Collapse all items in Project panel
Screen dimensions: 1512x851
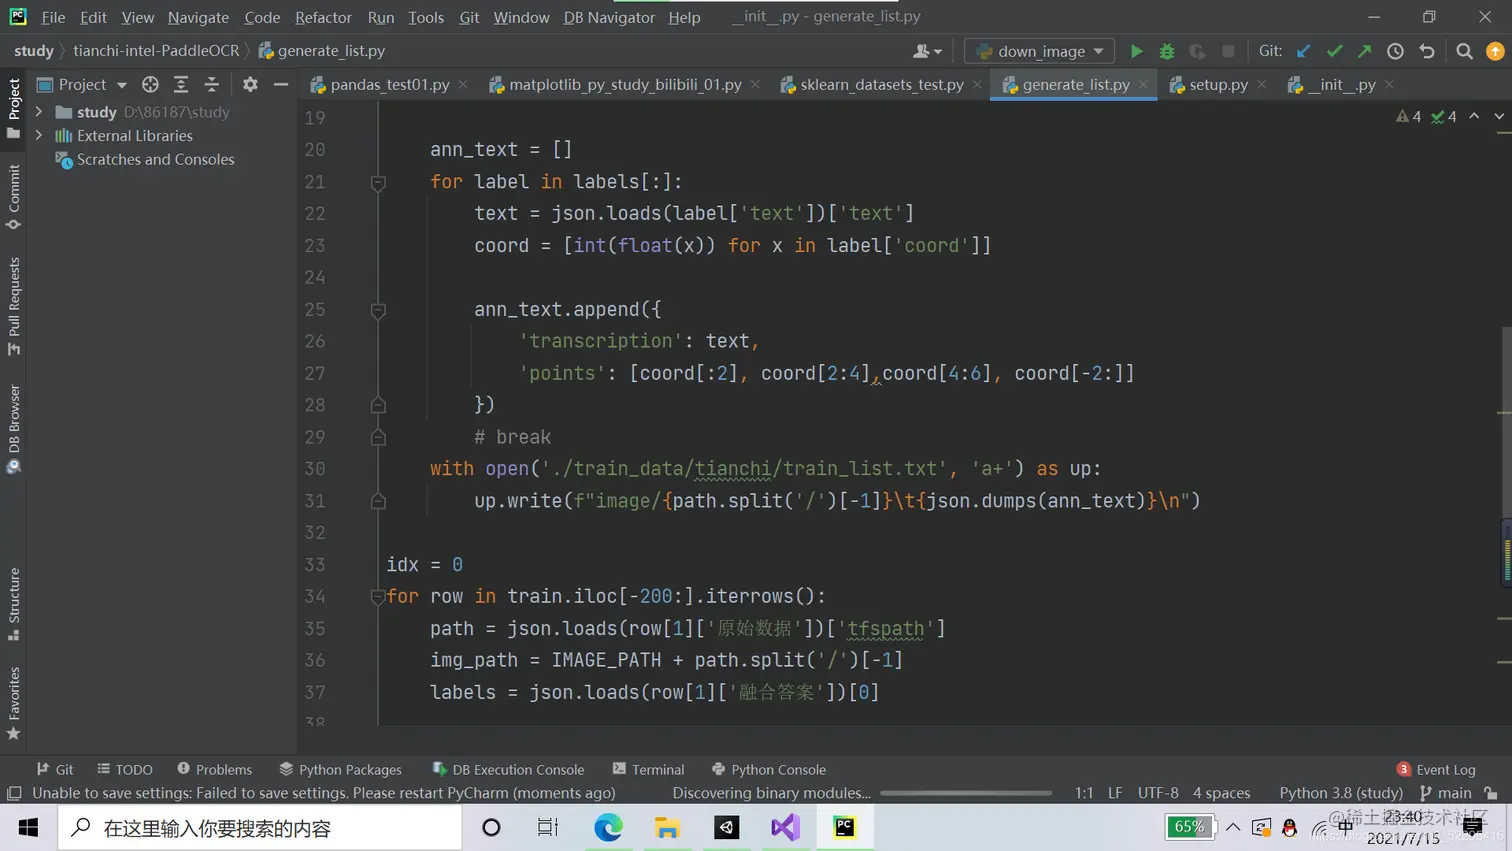(x=212, y=85)
